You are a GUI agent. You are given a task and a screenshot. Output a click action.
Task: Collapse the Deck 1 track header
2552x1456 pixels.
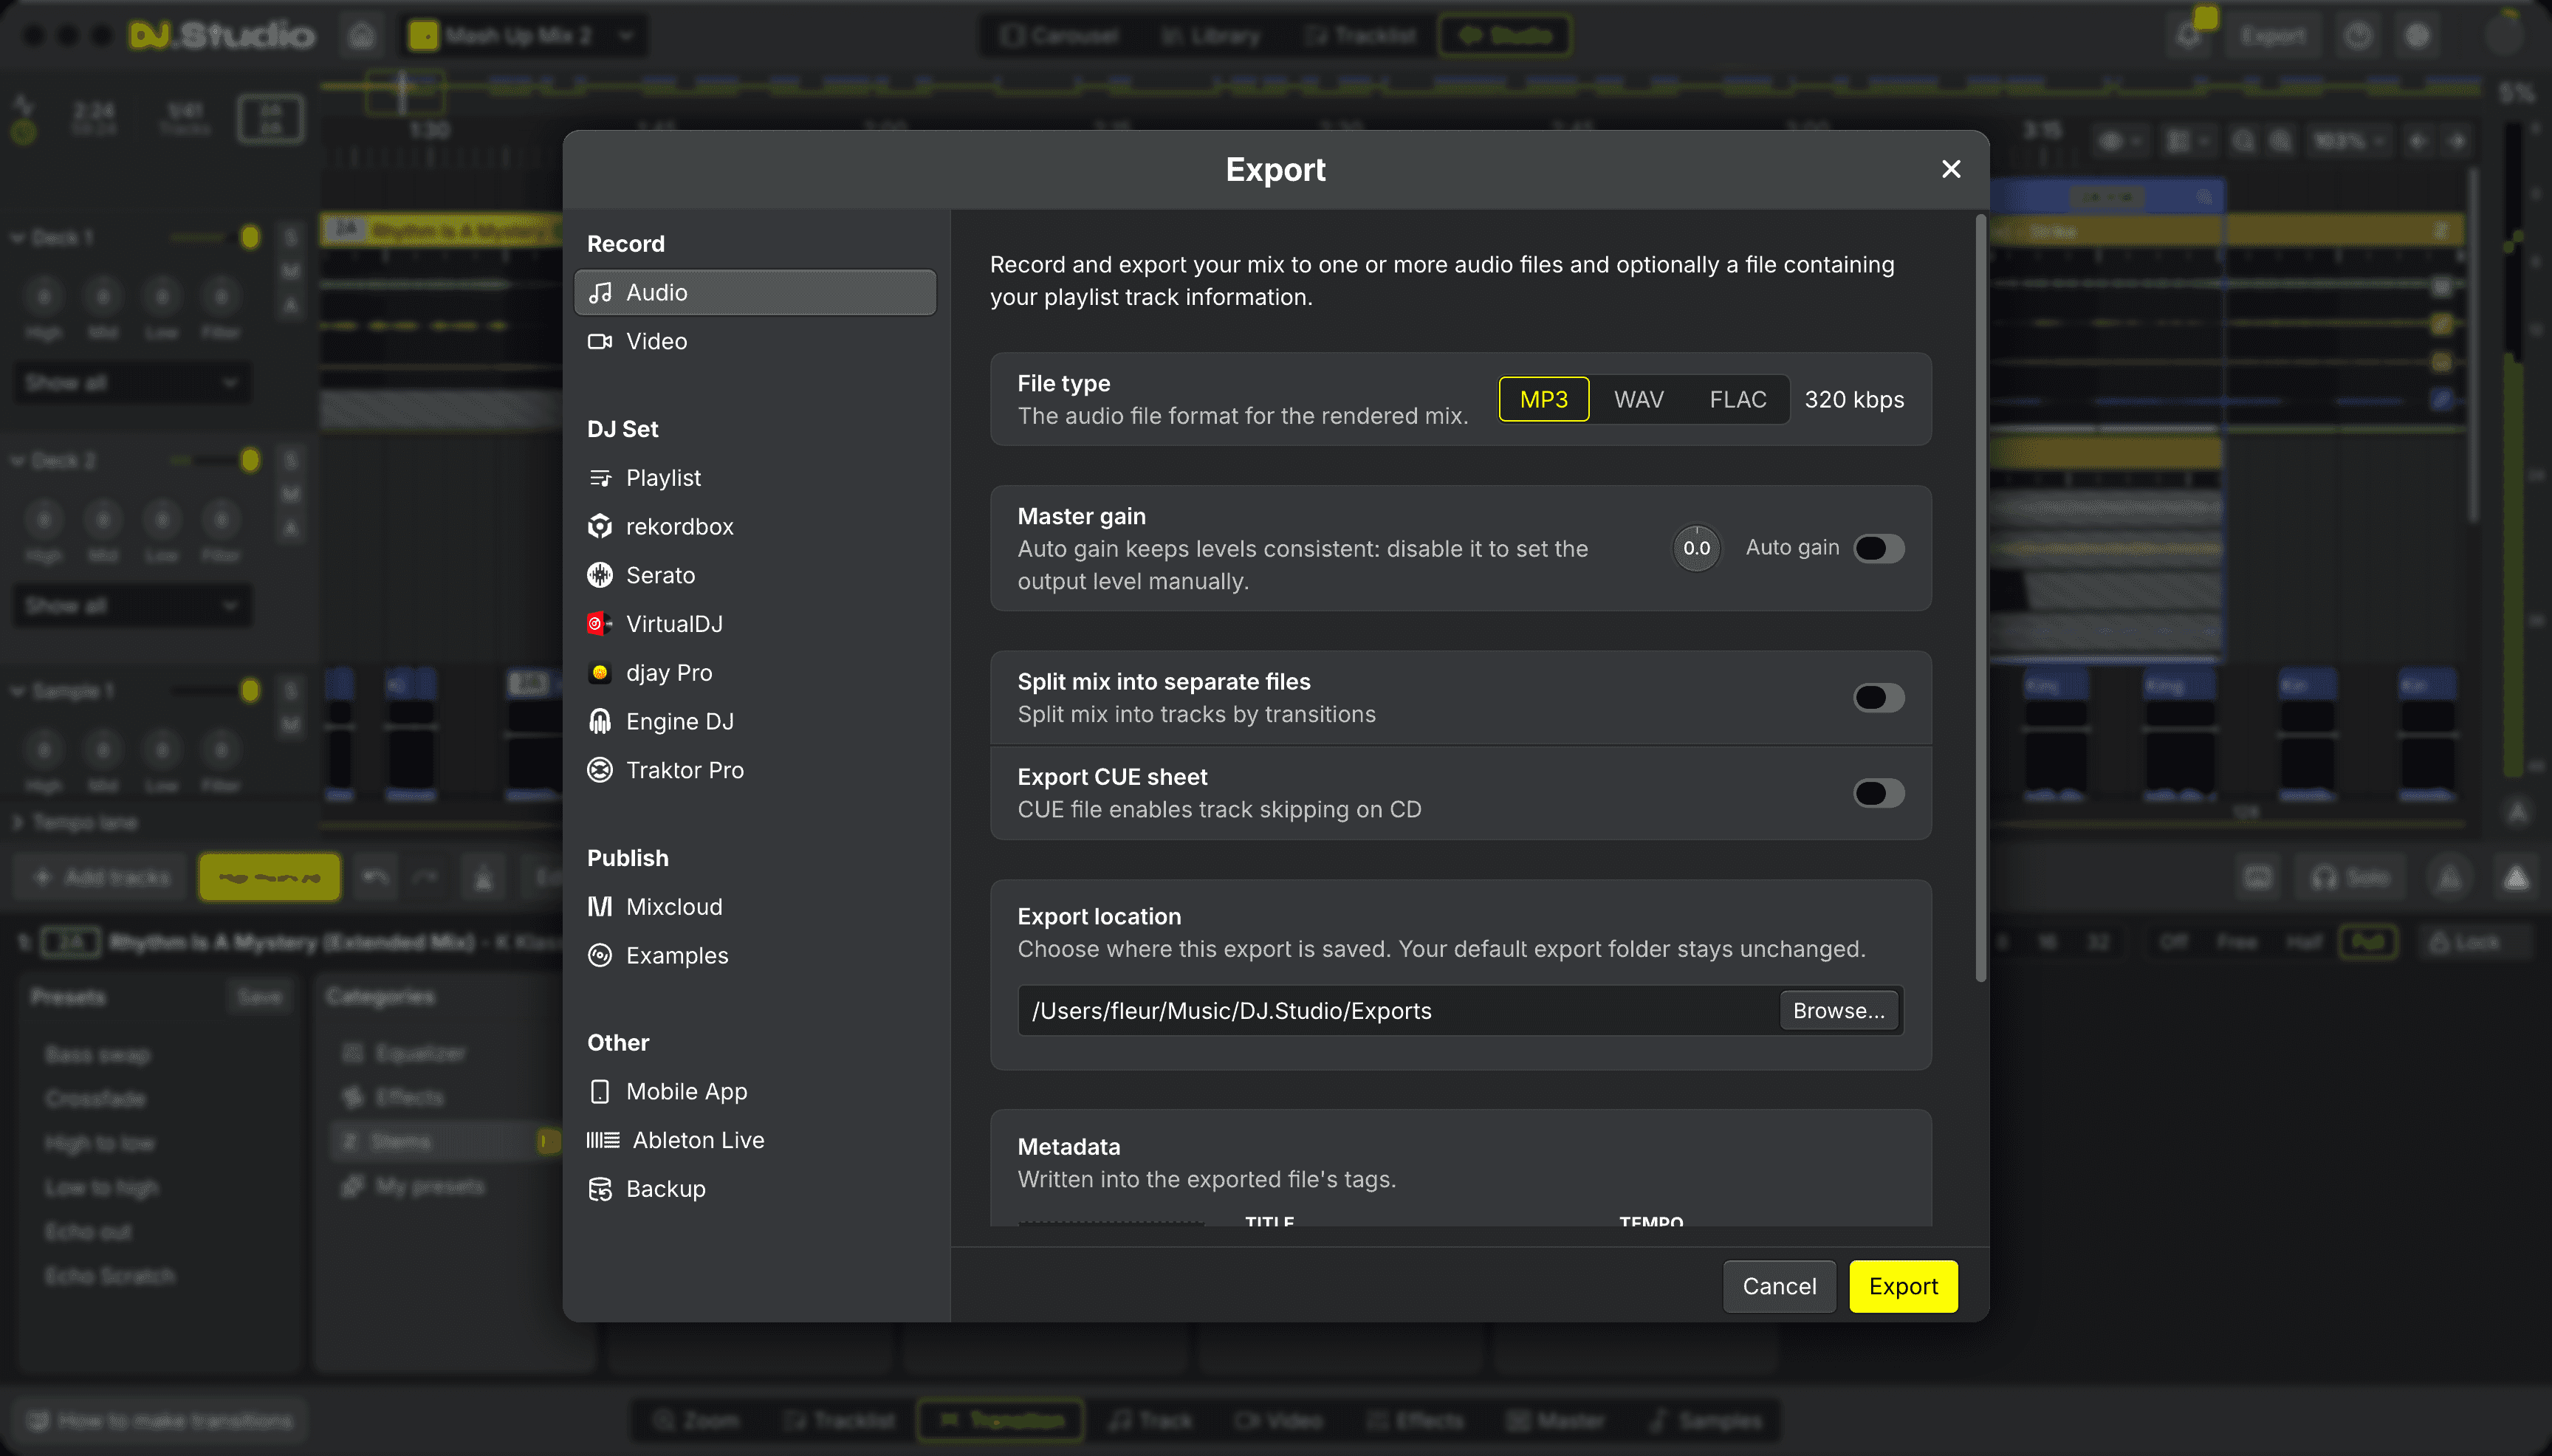point(18,238)
